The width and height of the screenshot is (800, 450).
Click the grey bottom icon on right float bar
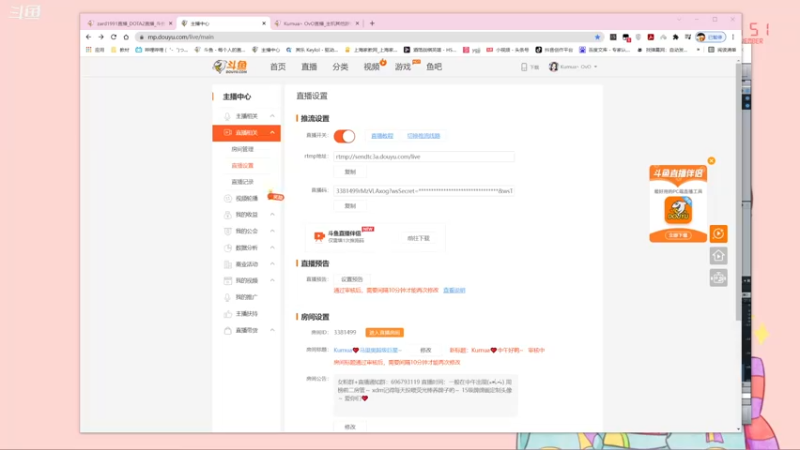click(718, 278)
